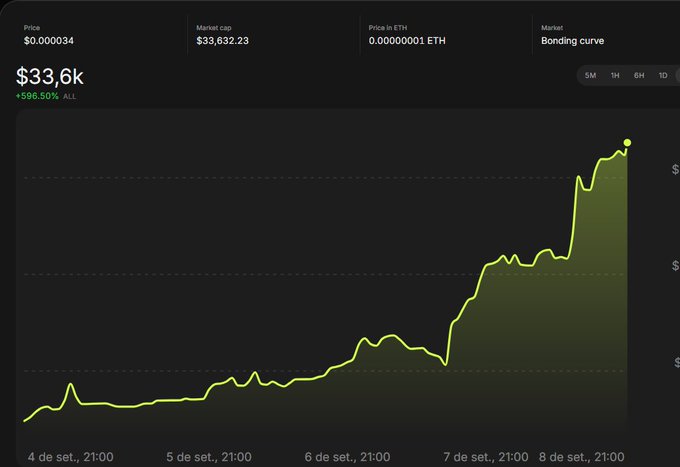Image resolution: width=680 pixels, height=467 pixels.
Task: Click the '7 de set., 21:00' axis label
Action: pyautogui.click(x=485, y=457)
